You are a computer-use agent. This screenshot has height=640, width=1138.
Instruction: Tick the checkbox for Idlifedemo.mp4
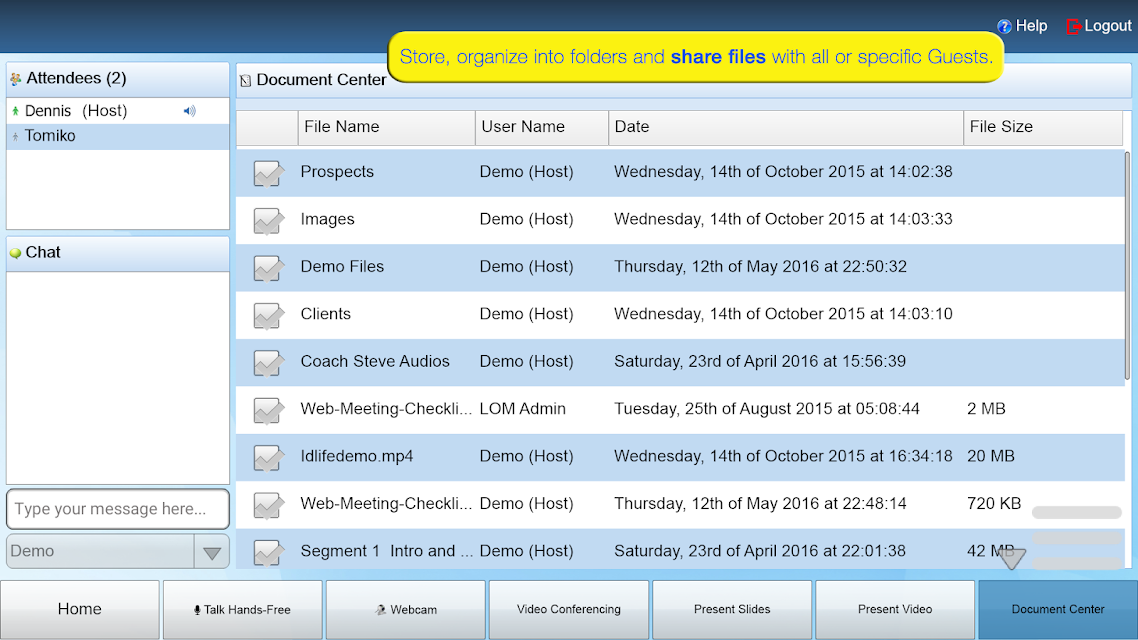269,458
